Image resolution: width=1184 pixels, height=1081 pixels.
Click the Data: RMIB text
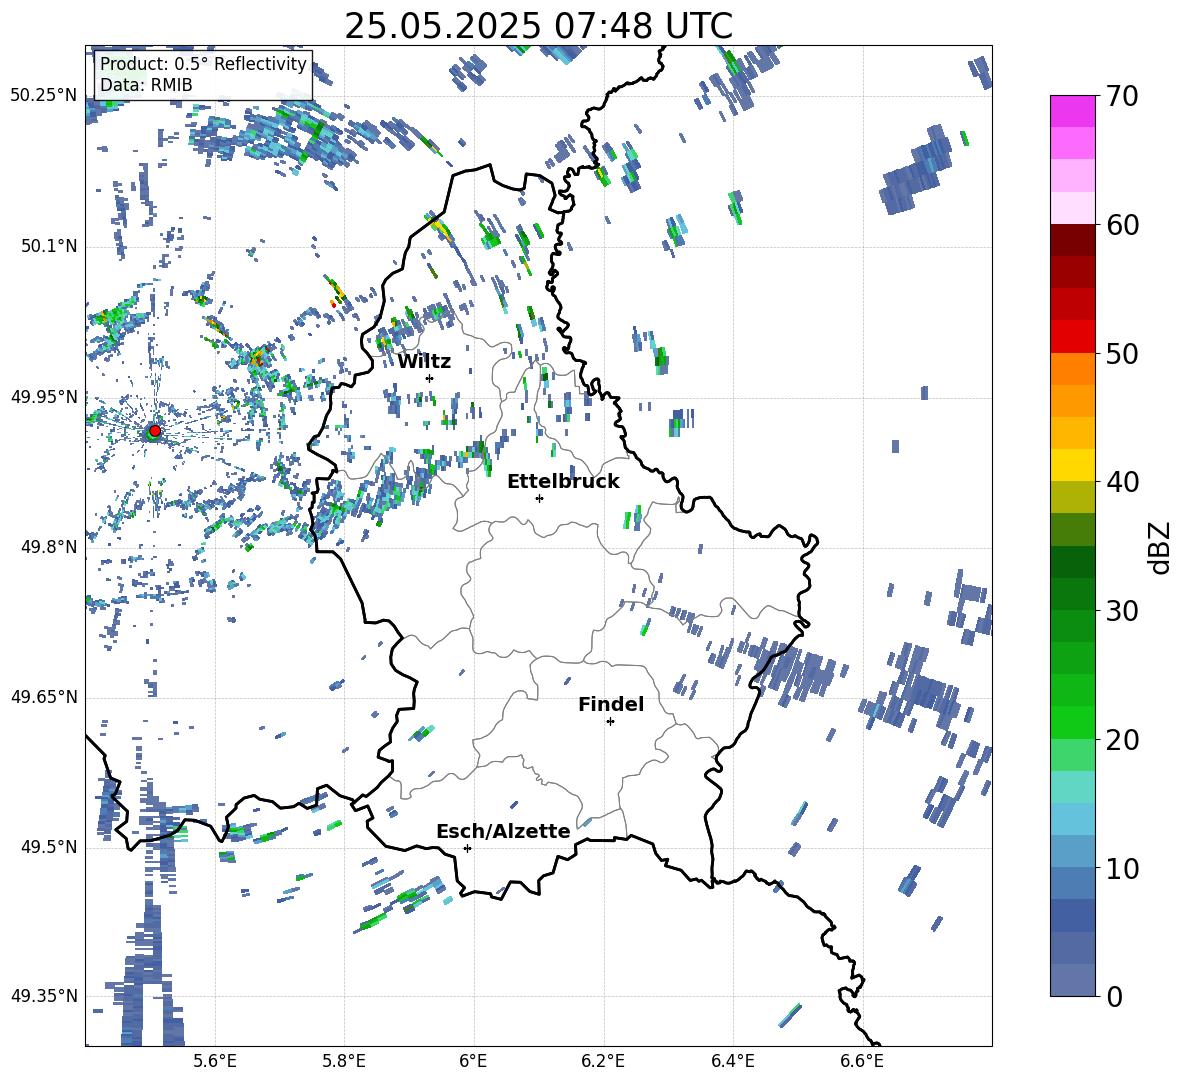click(146, 85)
